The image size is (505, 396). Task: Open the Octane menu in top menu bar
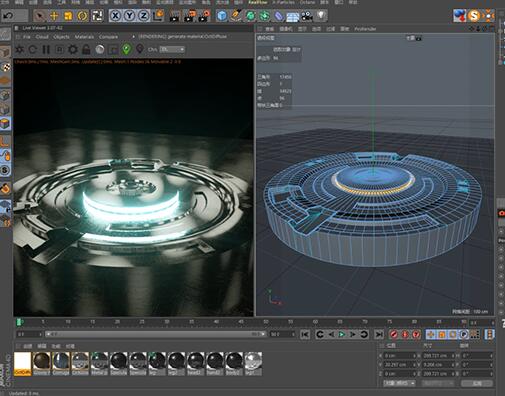click(307, 2)
